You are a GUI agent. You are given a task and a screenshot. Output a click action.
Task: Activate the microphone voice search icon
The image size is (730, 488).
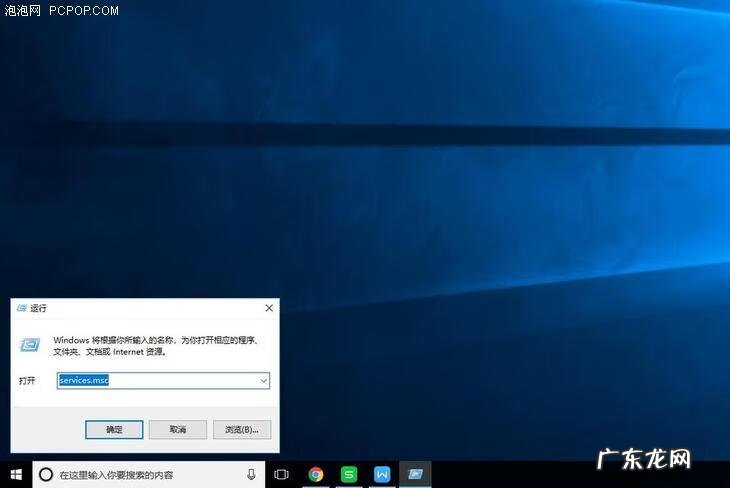click(x=251, y=474)
